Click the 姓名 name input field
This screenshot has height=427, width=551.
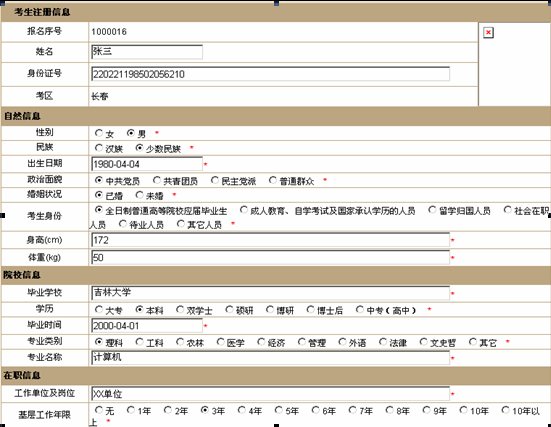coord(147,52)
